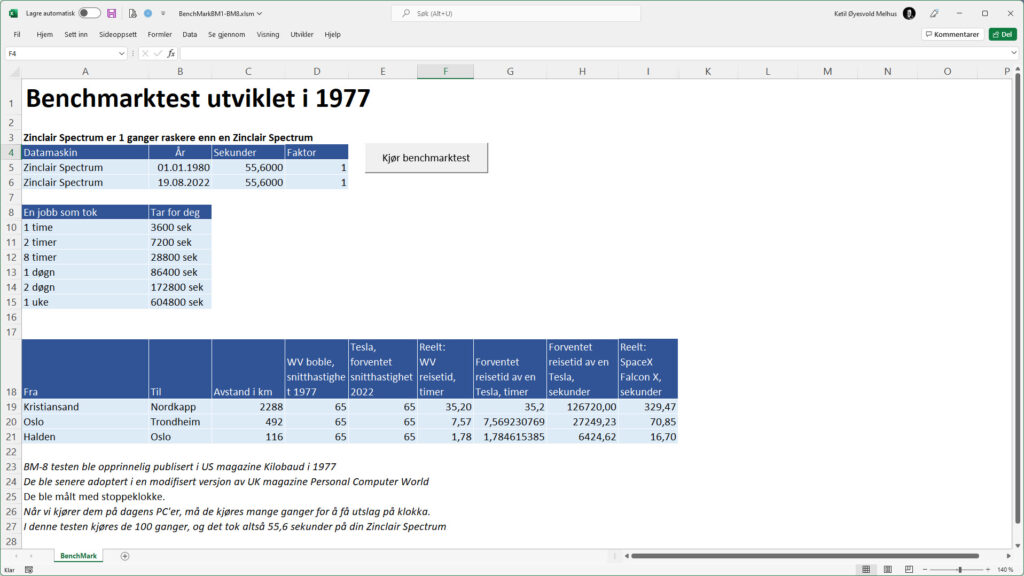Click the Trondheim cell
Viewport: 1024px width, 576px height.
click(x=180, y=421)
